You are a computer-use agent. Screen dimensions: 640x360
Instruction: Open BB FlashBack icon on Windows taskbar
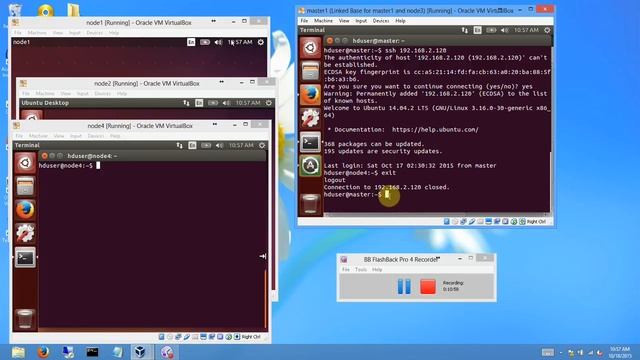click(167, 352)
